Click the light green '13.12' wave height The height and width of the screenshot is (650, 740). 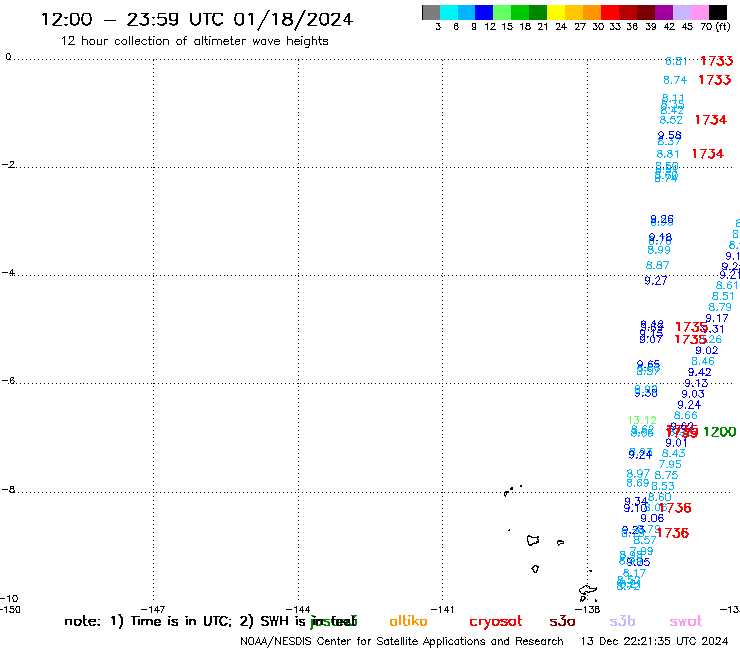(x=642, y=420)
